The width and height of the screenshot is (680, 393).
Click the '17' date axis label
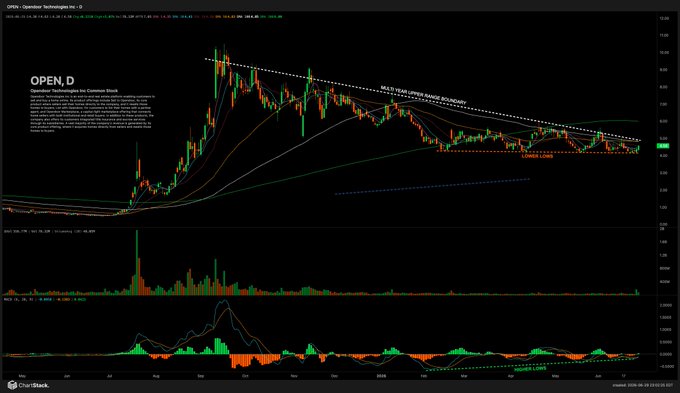(x=624, y=376)
